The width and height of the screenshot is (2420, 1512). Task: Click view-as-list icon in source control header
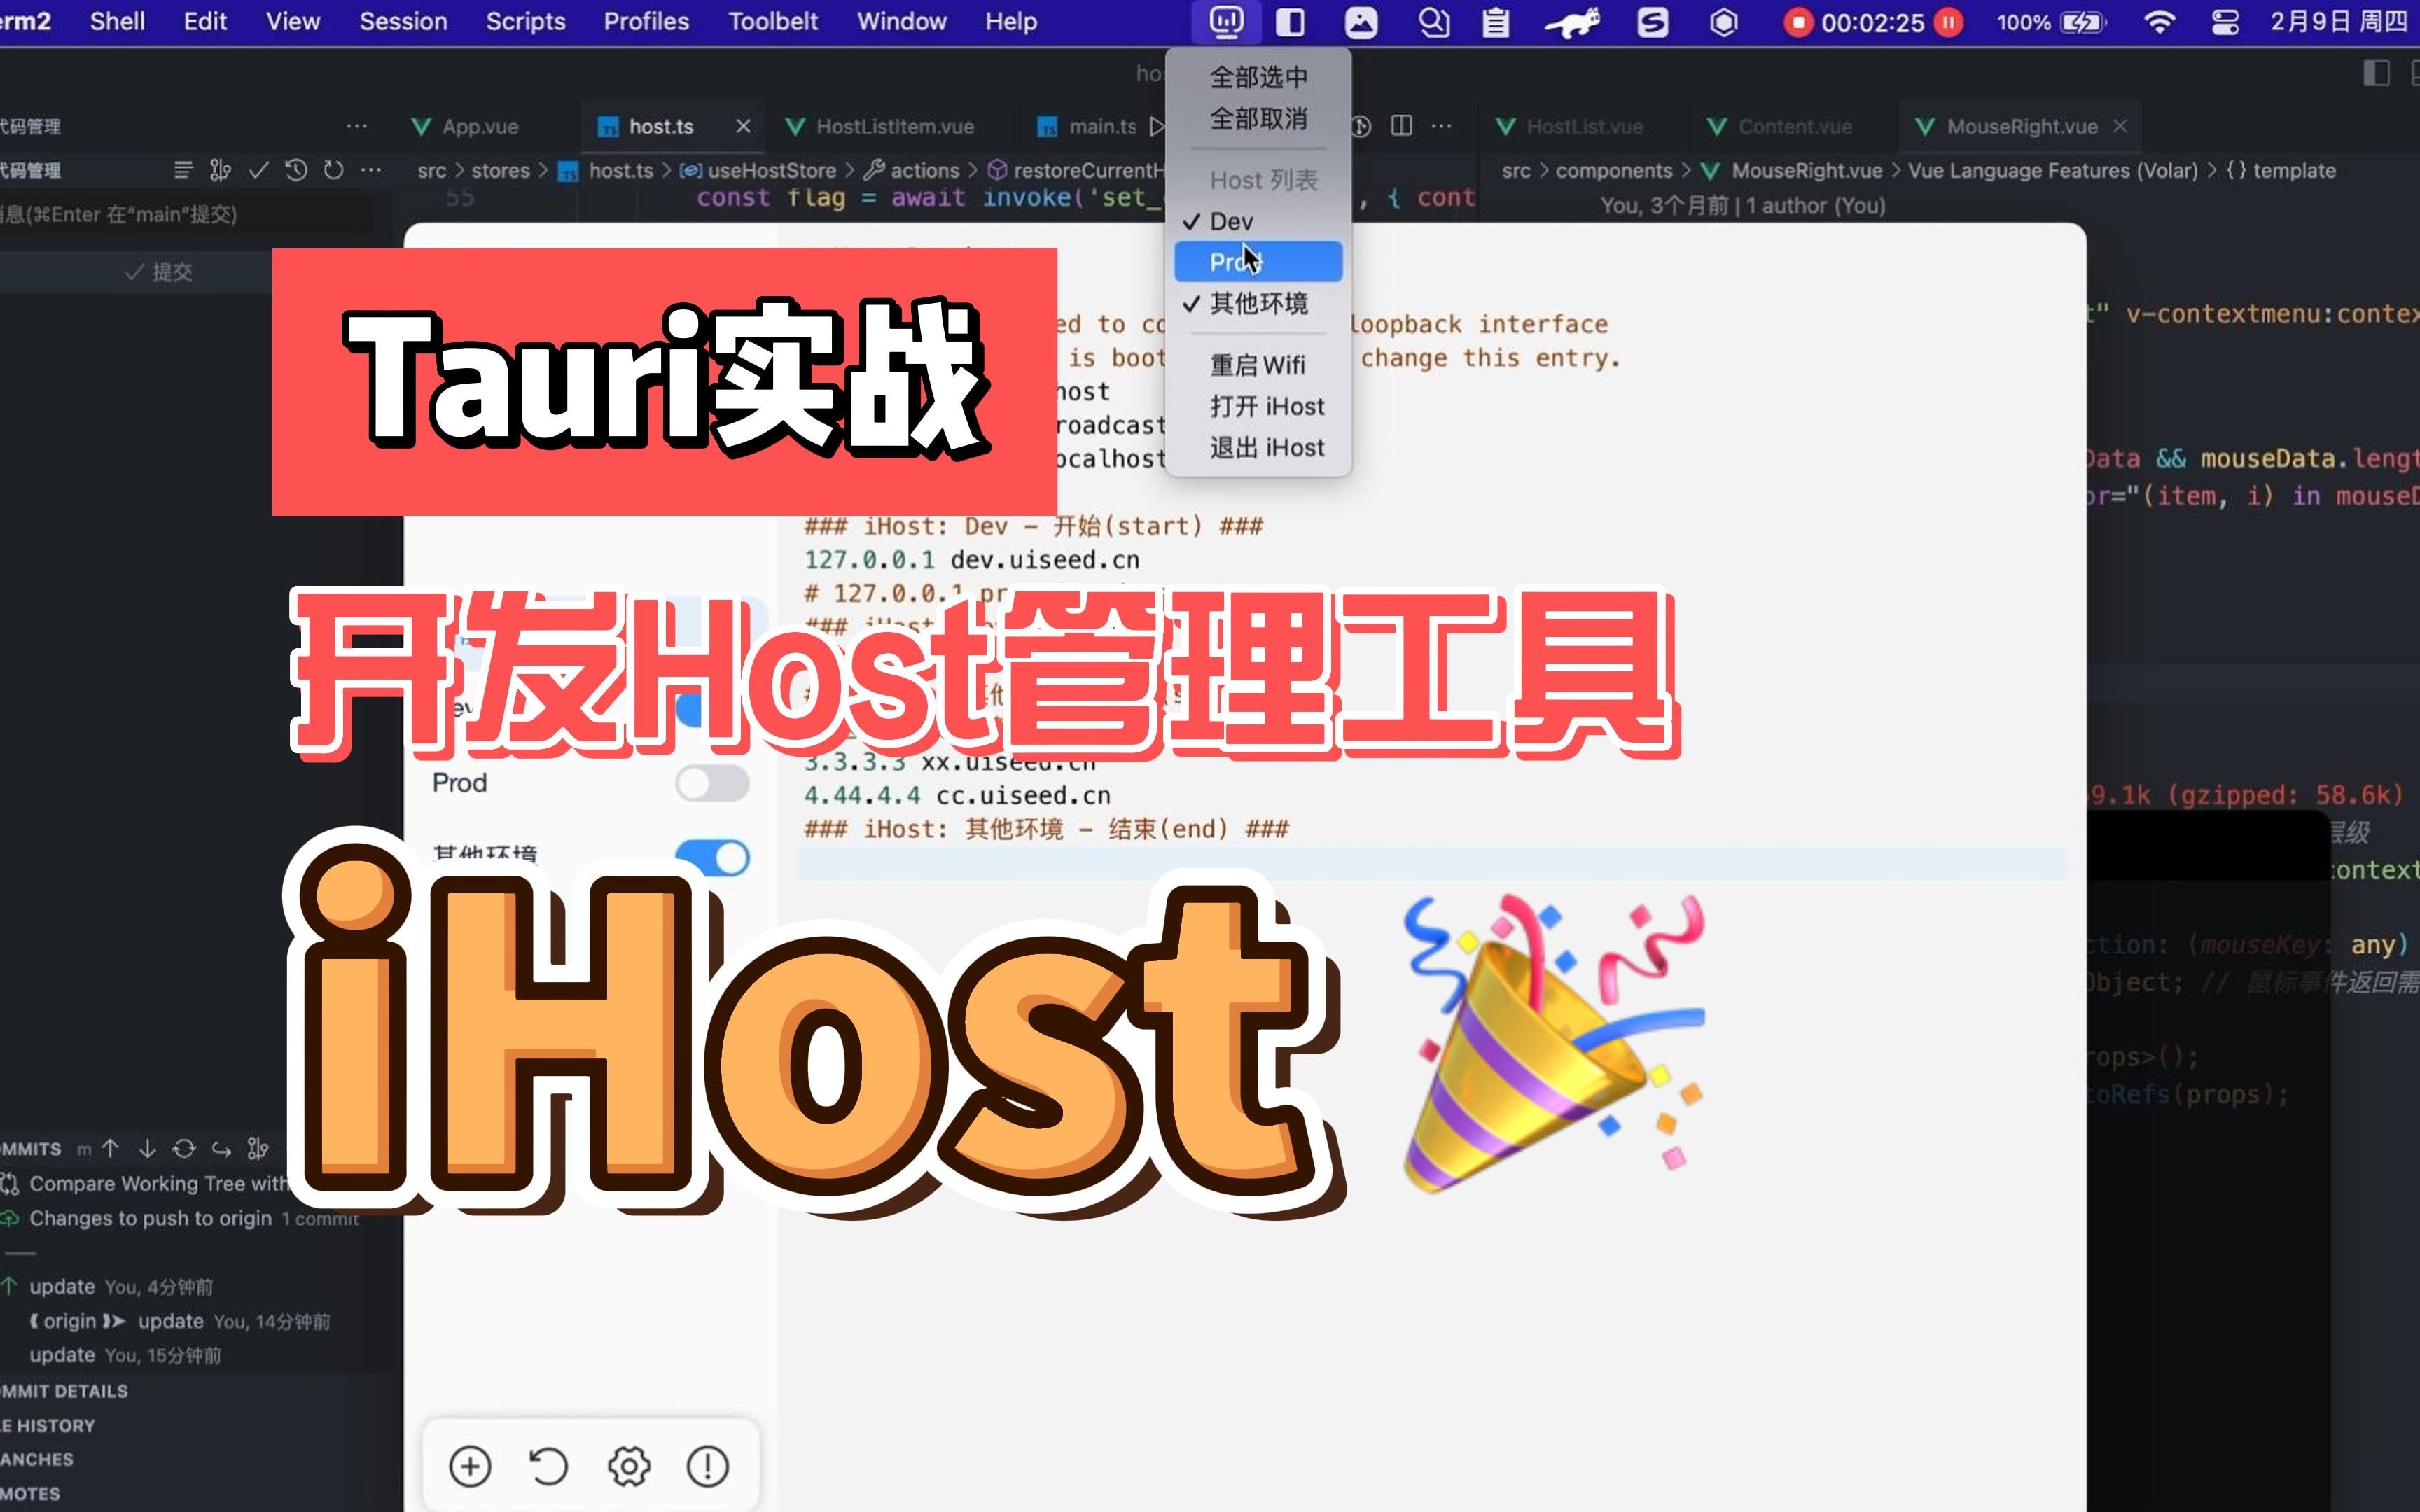coord(183,170)
